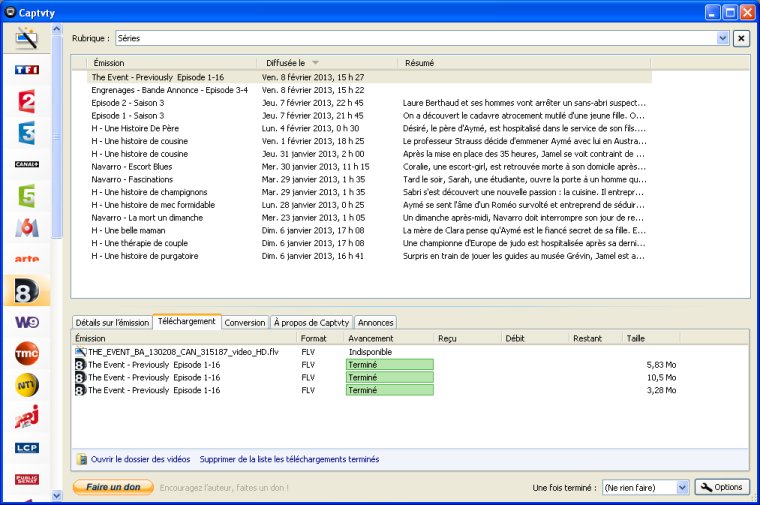760x505 pixels.
Task: Click 'Ouvrir le dossier des vidéos' link
Action: 140,459
